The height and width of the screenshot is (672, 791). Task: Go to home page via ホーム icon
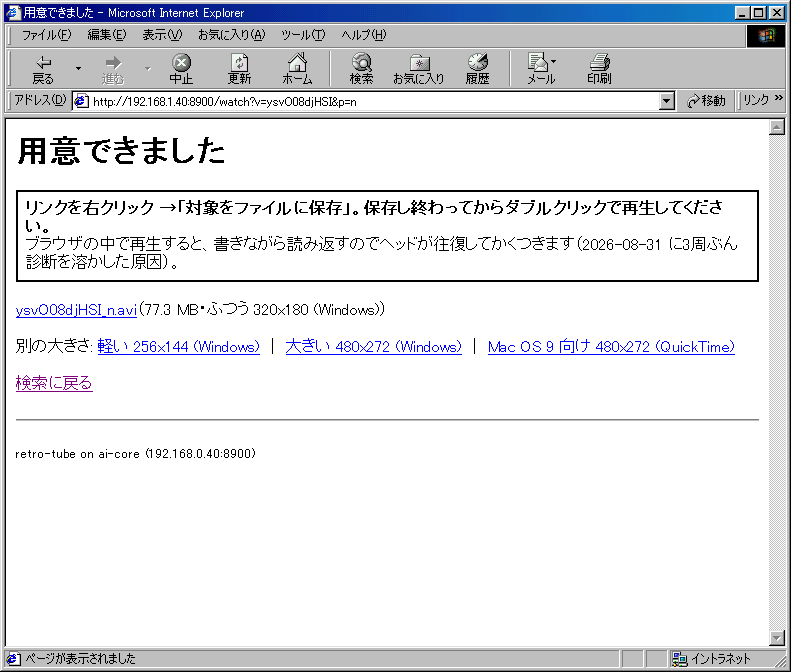[297, 69]
